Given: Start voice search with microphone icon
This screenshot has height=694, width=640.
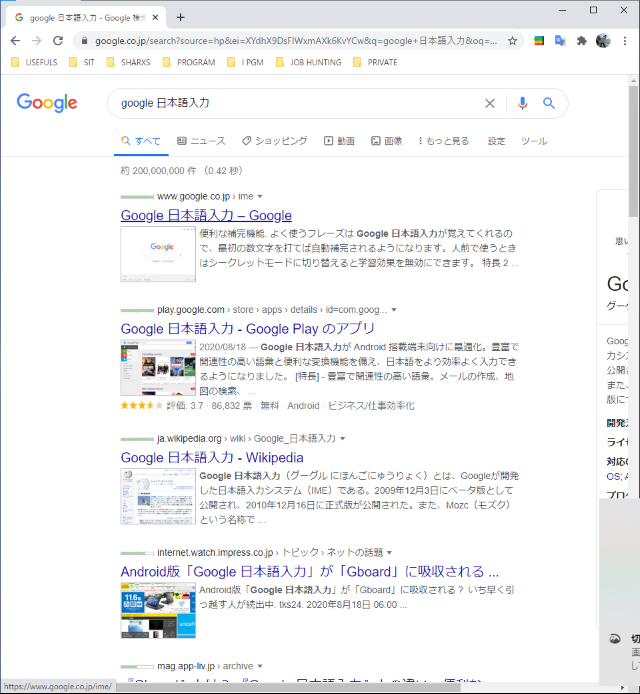Looking at the screenshot, I should 522,103.
